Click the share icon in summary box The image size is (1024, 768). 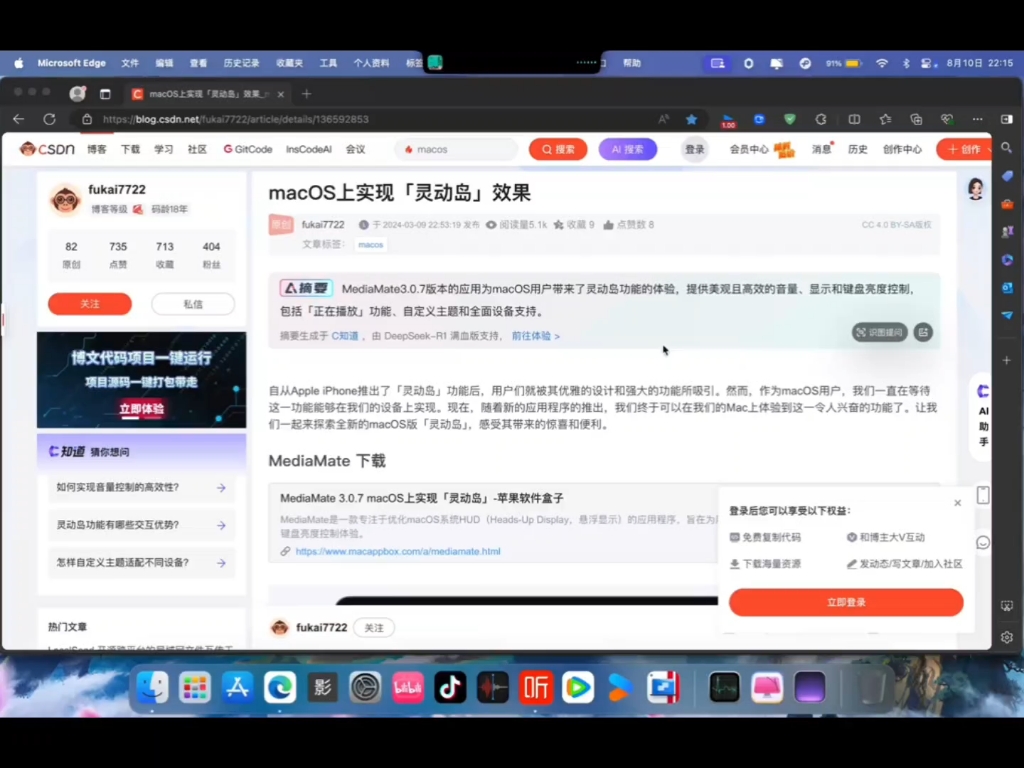(923, 332)
